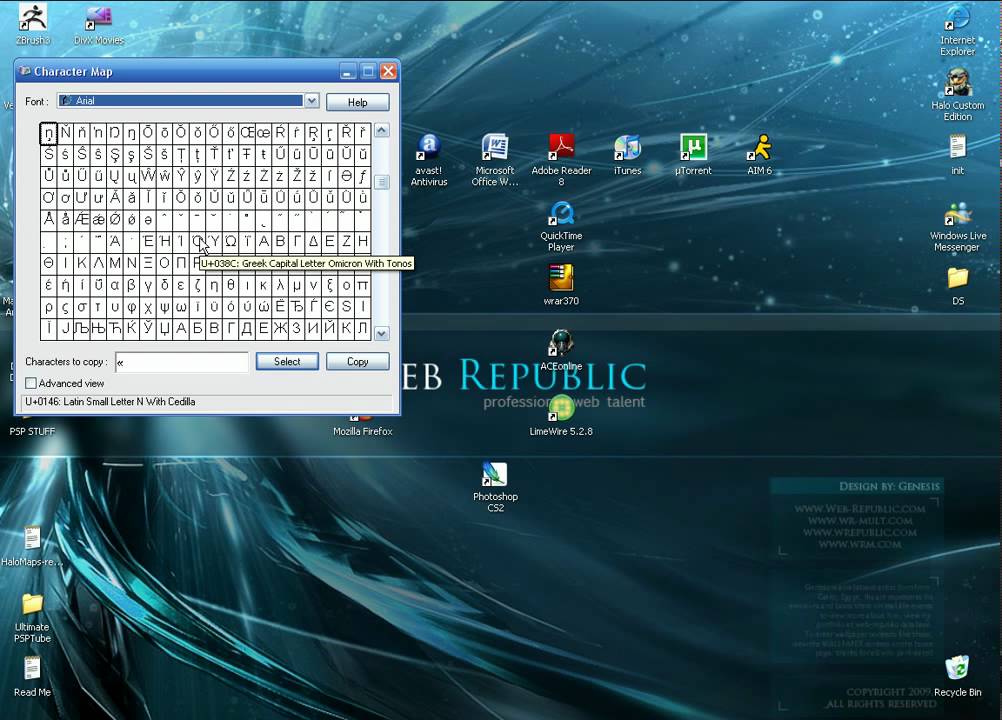Choose the Greek small beta β cell

click(132, 285)
